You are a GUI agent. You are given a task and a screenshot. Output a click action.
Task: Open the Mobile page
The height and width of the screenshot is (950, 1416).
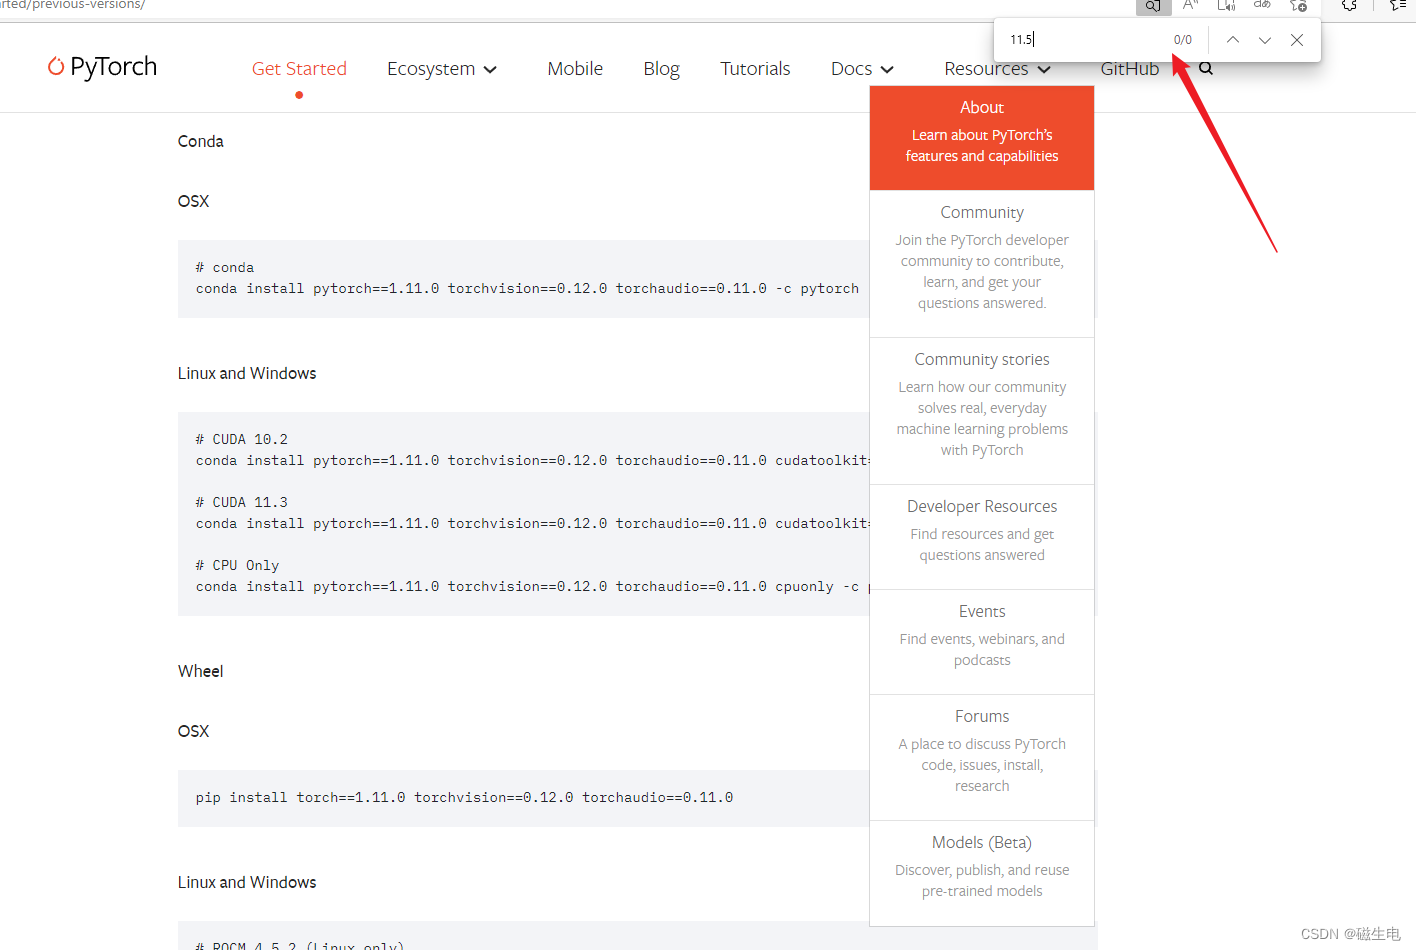coord(575,69)
